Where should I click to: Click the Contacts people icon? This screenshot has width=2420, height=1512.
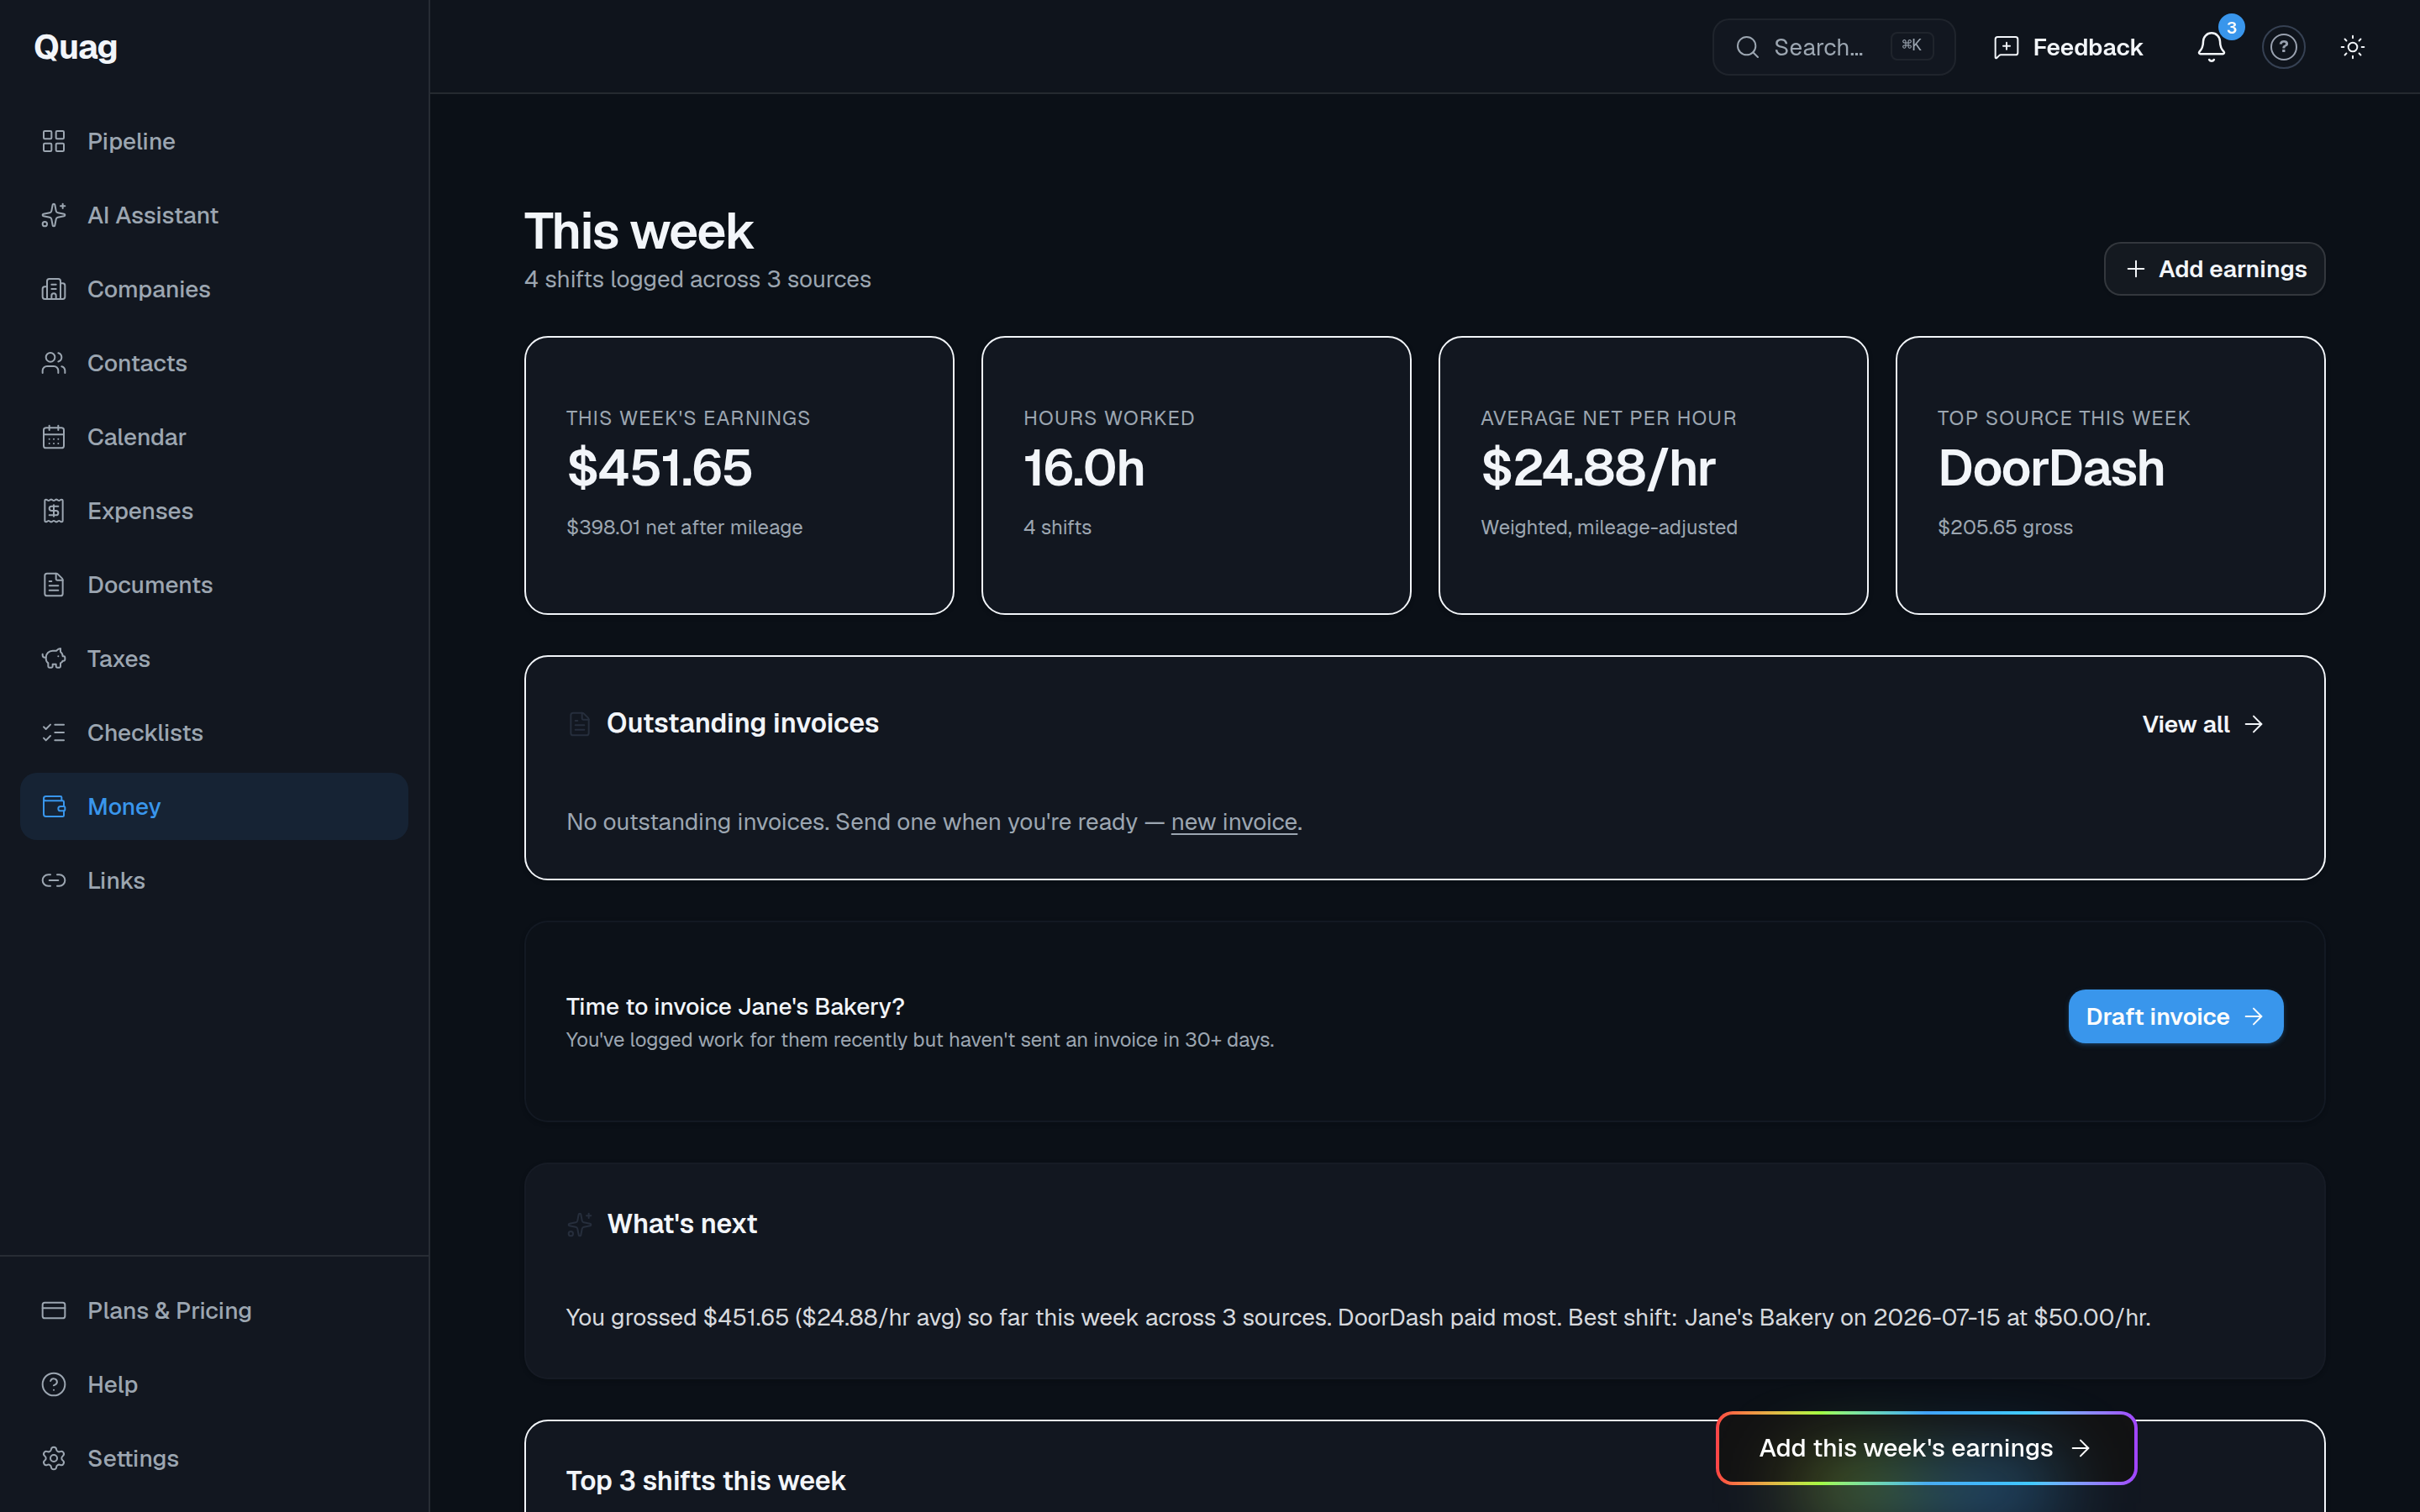coord(54,363)
